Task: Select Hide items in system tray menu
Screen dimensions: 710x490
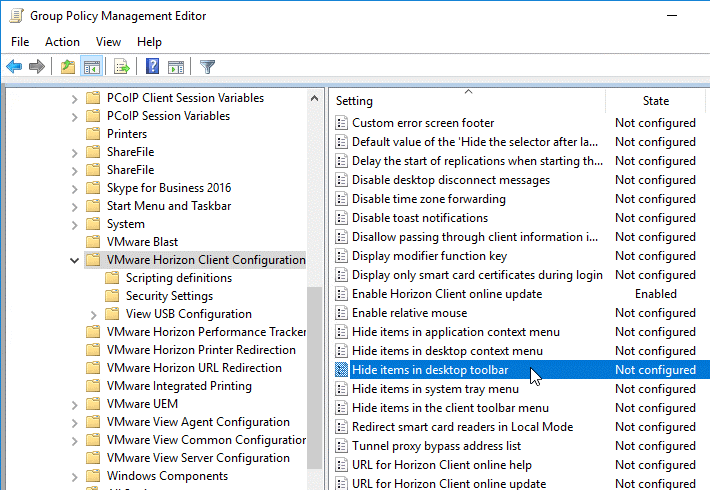Action: click(436, 389)
